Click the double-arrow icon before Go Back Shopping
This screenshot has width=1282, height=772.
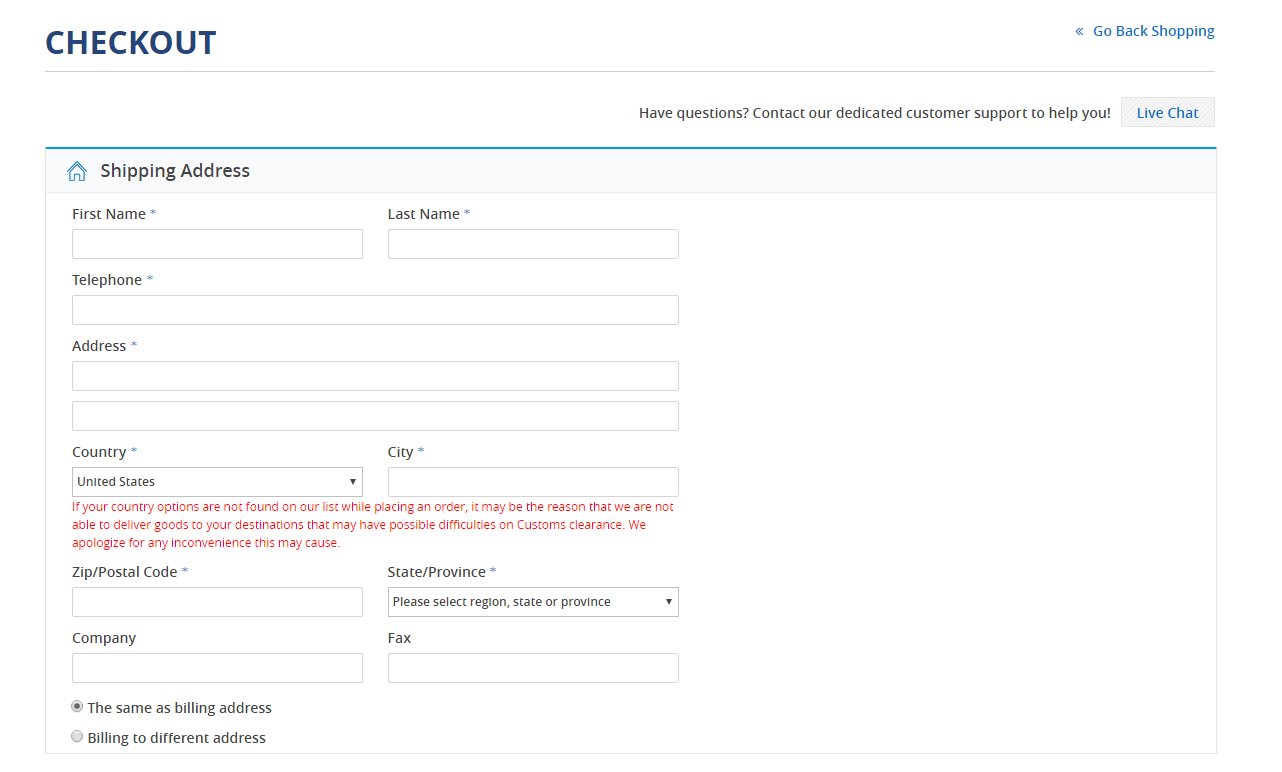coord(1079,32)
